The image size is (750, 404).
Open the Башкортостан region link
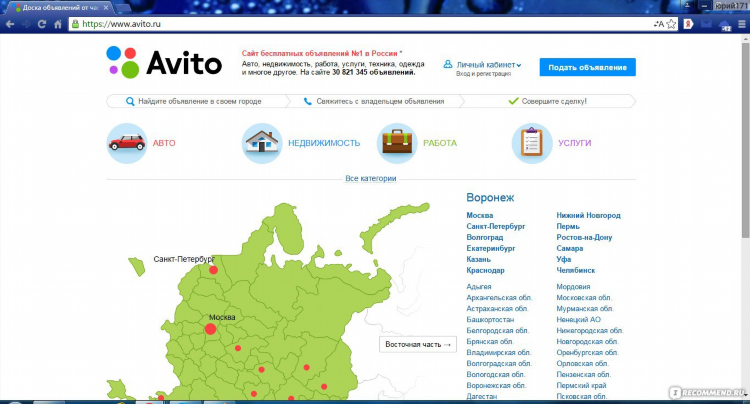click(x=490, y=319)
